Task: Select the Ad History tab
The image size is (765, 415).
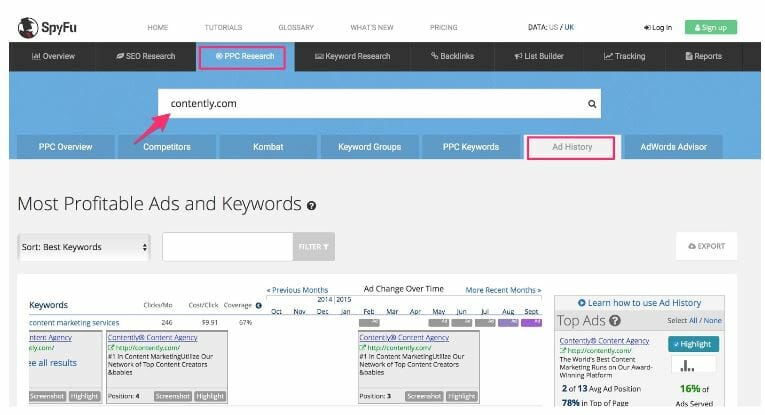Action: click(x=572, y=147)
